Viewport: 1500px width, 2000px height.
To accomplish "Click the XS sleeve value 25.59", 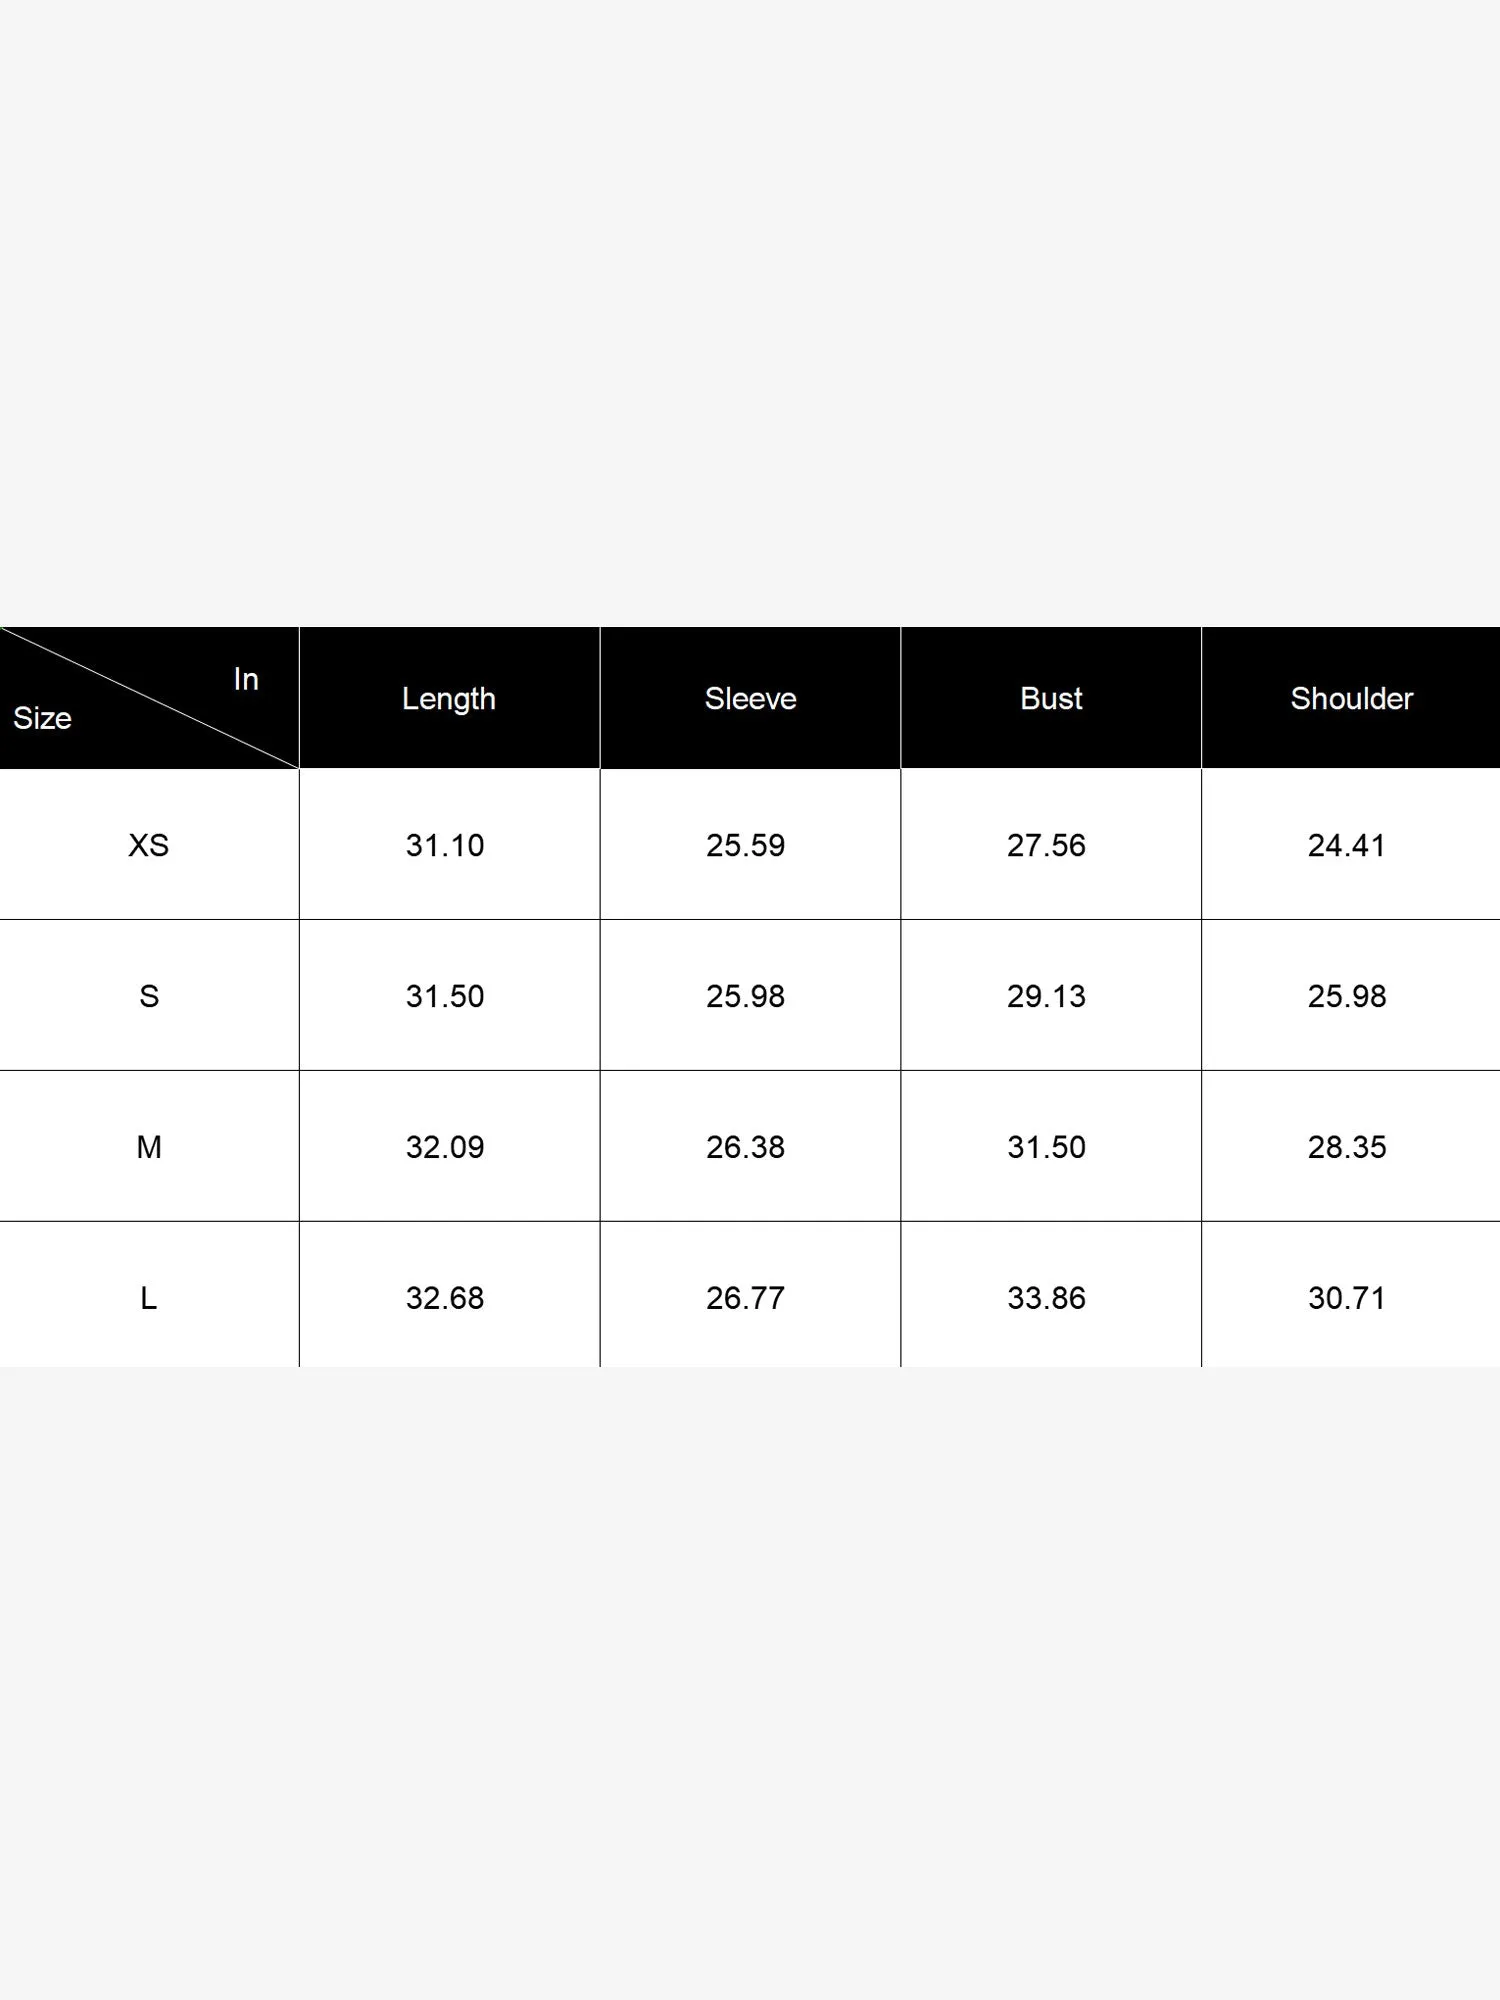I will (746, 845).
